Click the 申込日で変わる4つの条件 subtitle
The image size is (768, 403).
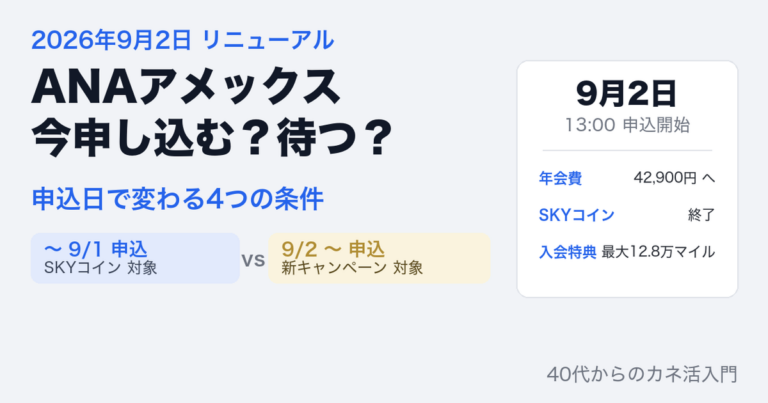click(177, 199)
